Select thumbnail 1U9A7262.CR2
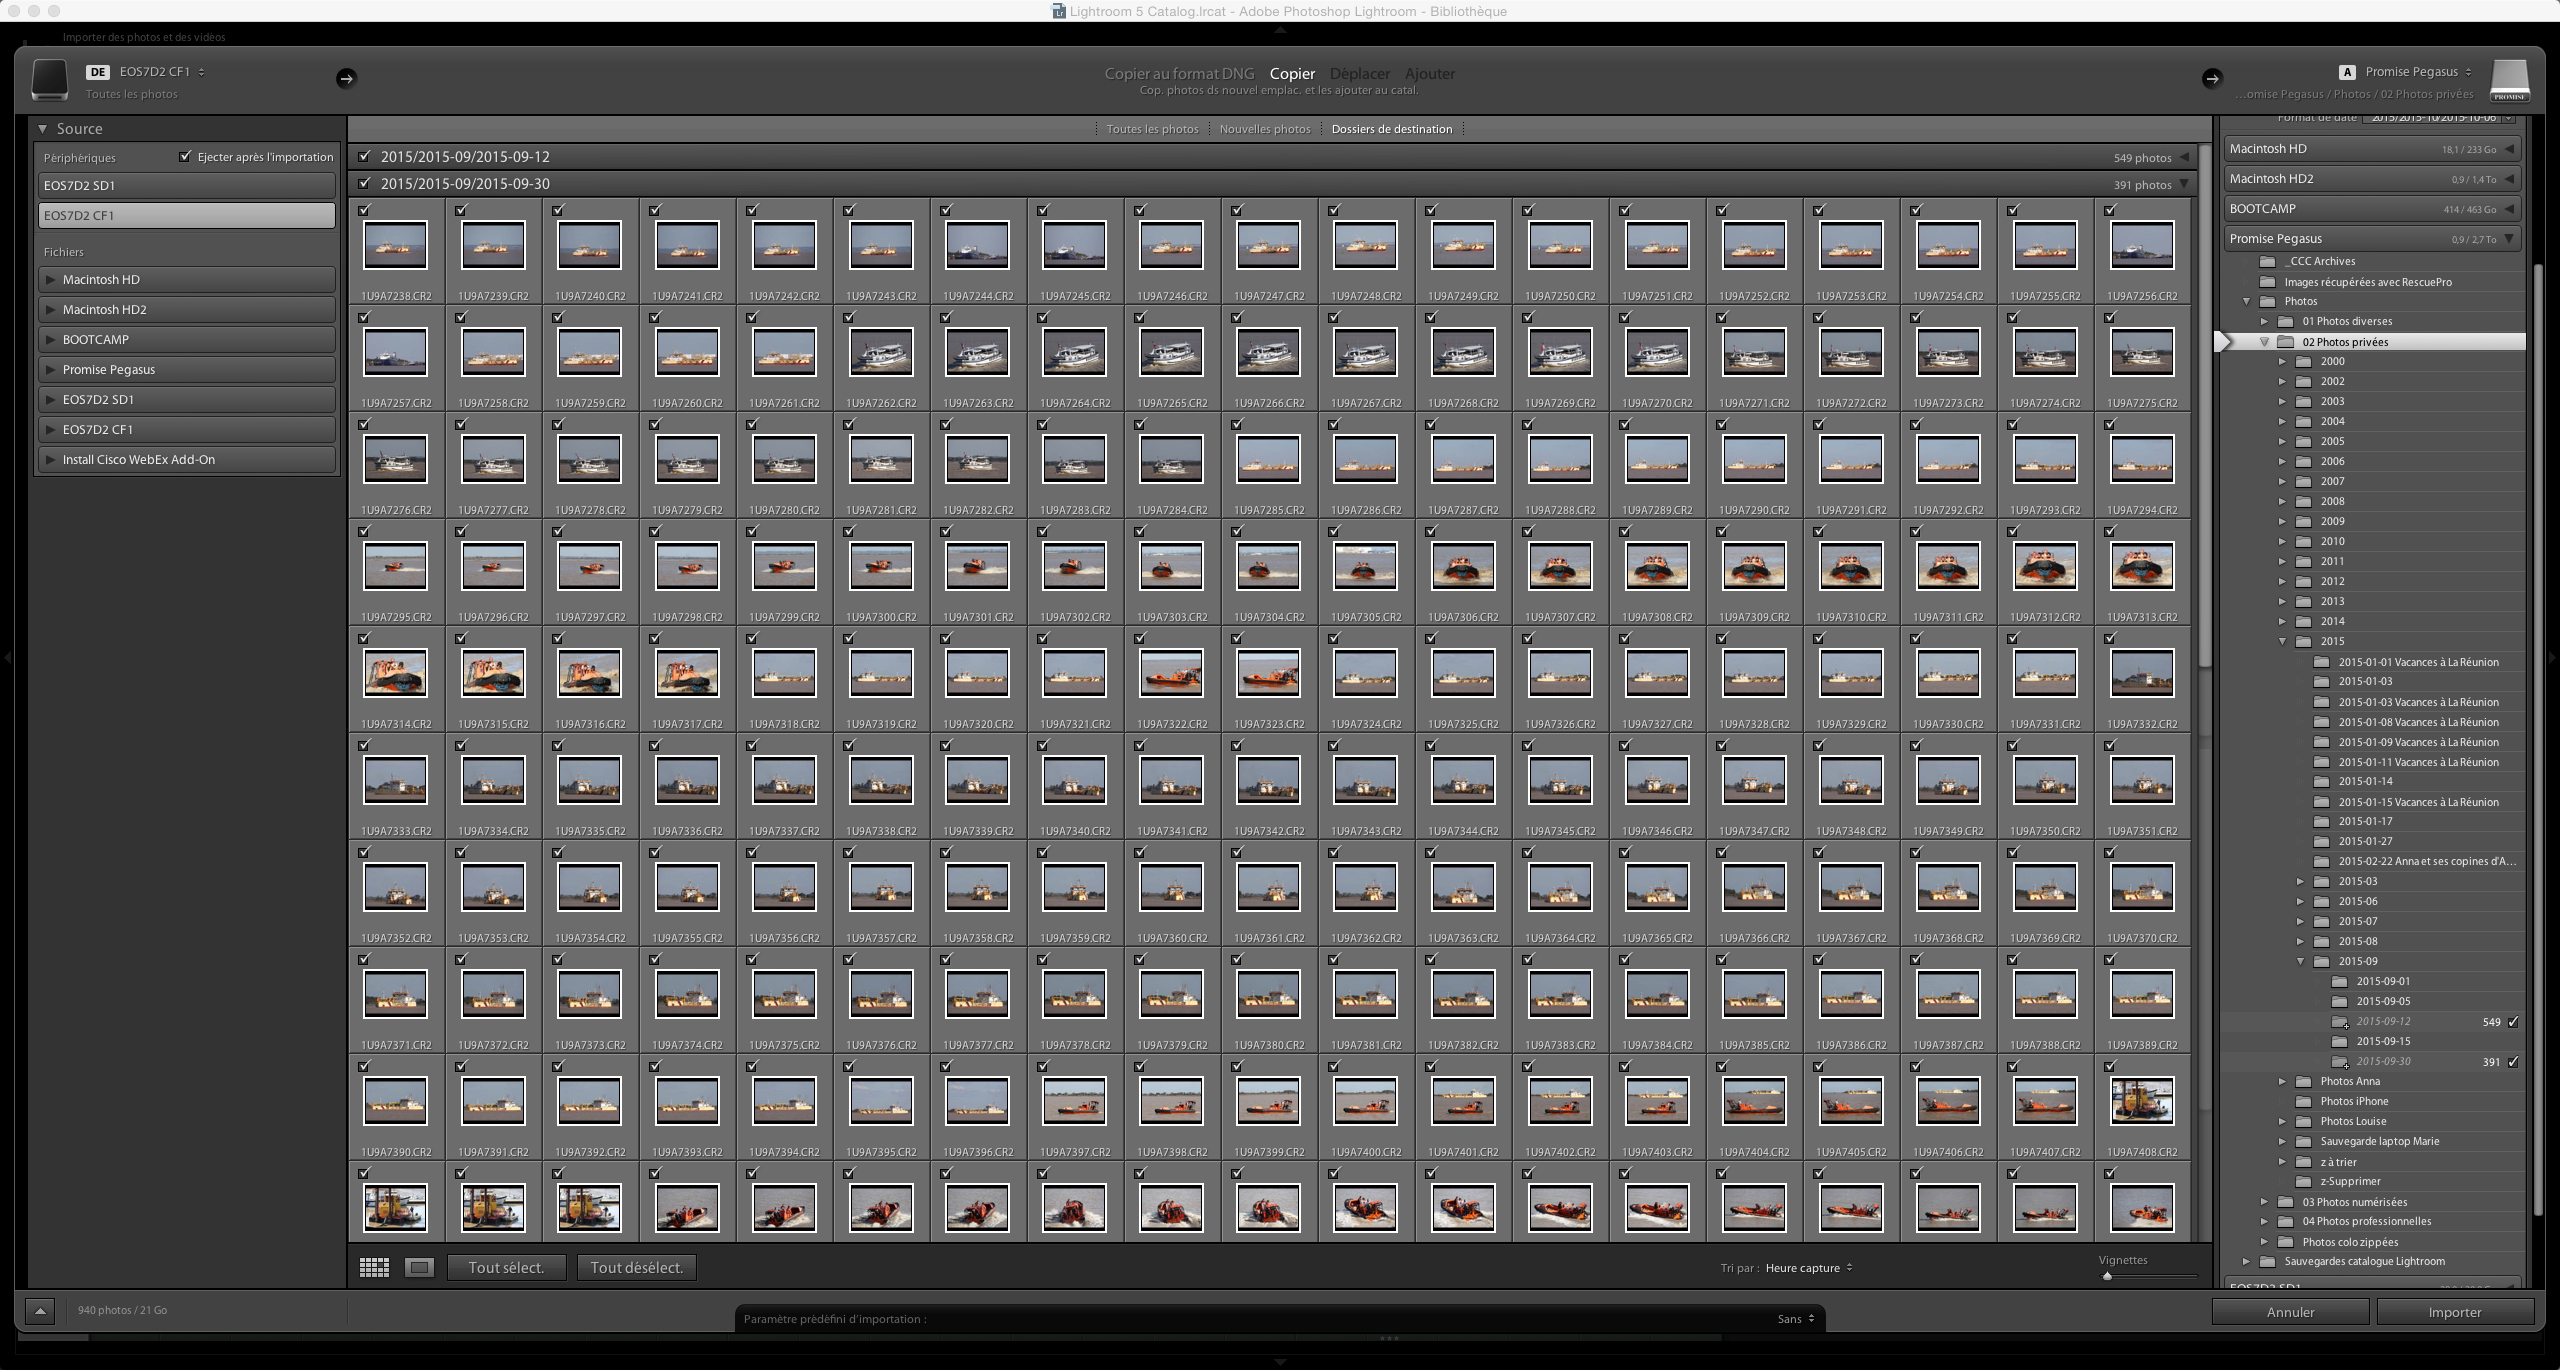Image resolution: width=2560 pixels, height=1370 pixels. tap(880, 353)
